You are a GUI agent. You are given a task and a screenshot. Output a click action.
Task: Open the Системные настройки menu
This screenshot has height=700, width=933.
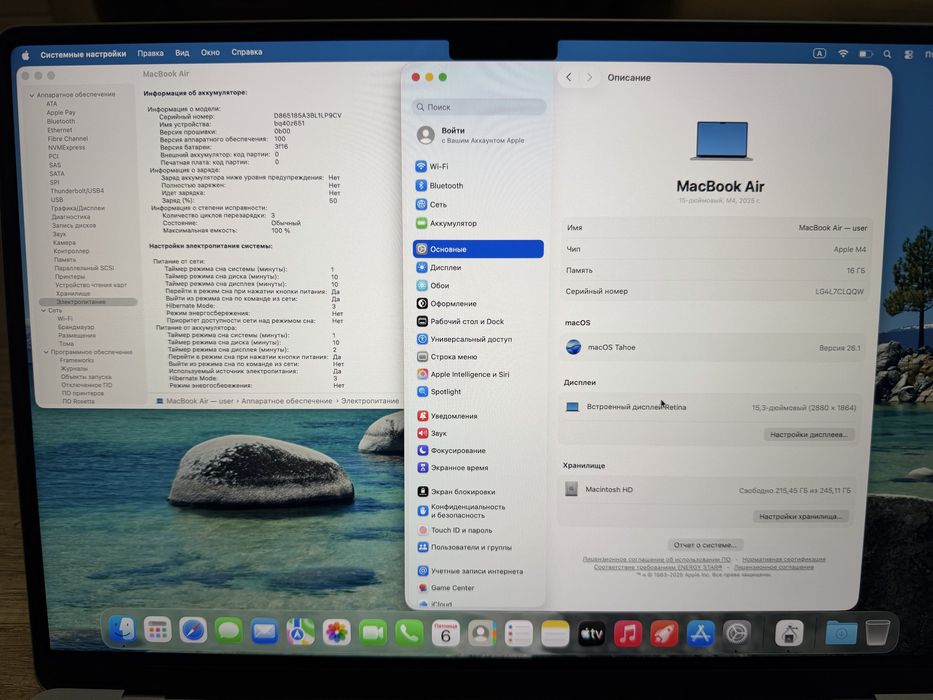click(x=83, y=54)
